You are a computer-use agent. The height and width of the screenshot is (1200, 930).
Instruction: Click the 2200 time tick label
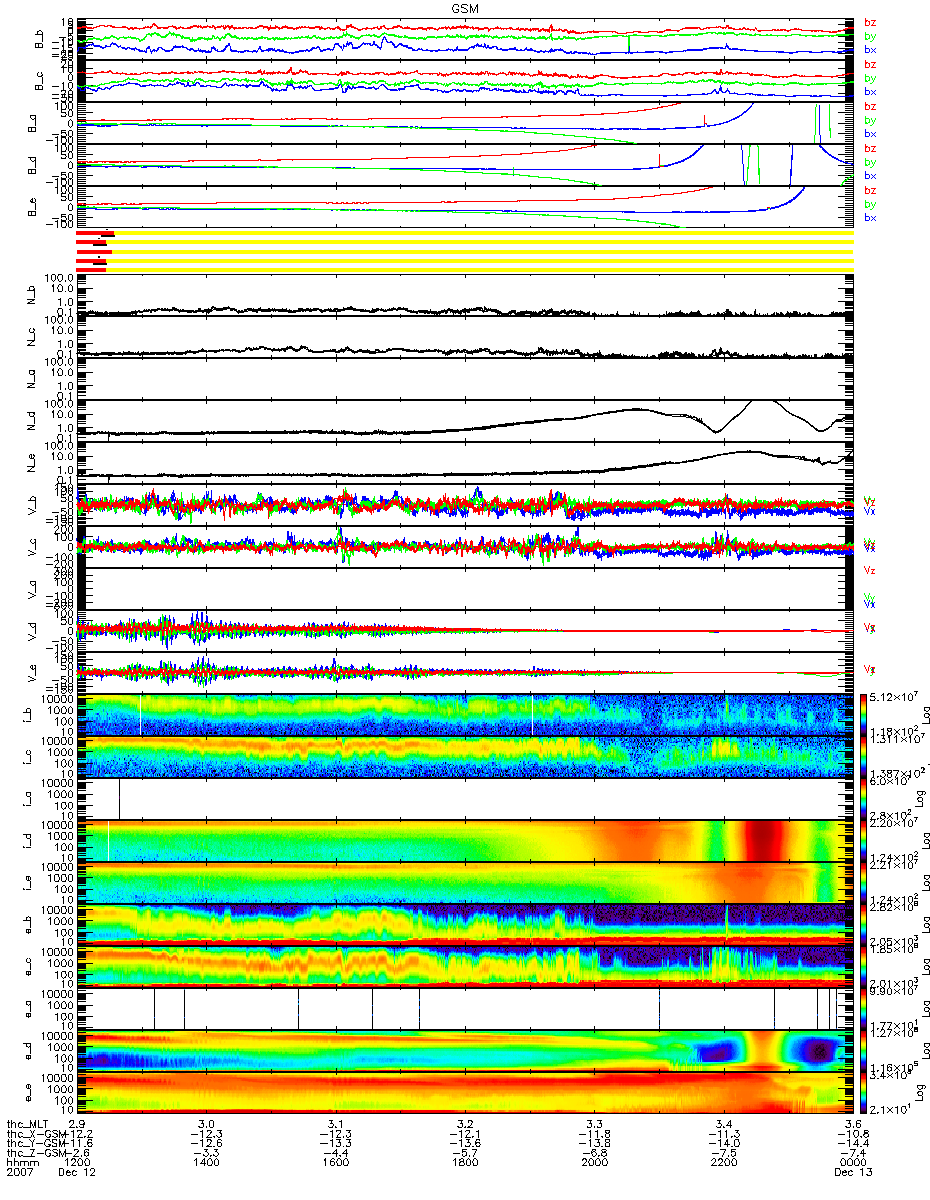click(723, 1164)
